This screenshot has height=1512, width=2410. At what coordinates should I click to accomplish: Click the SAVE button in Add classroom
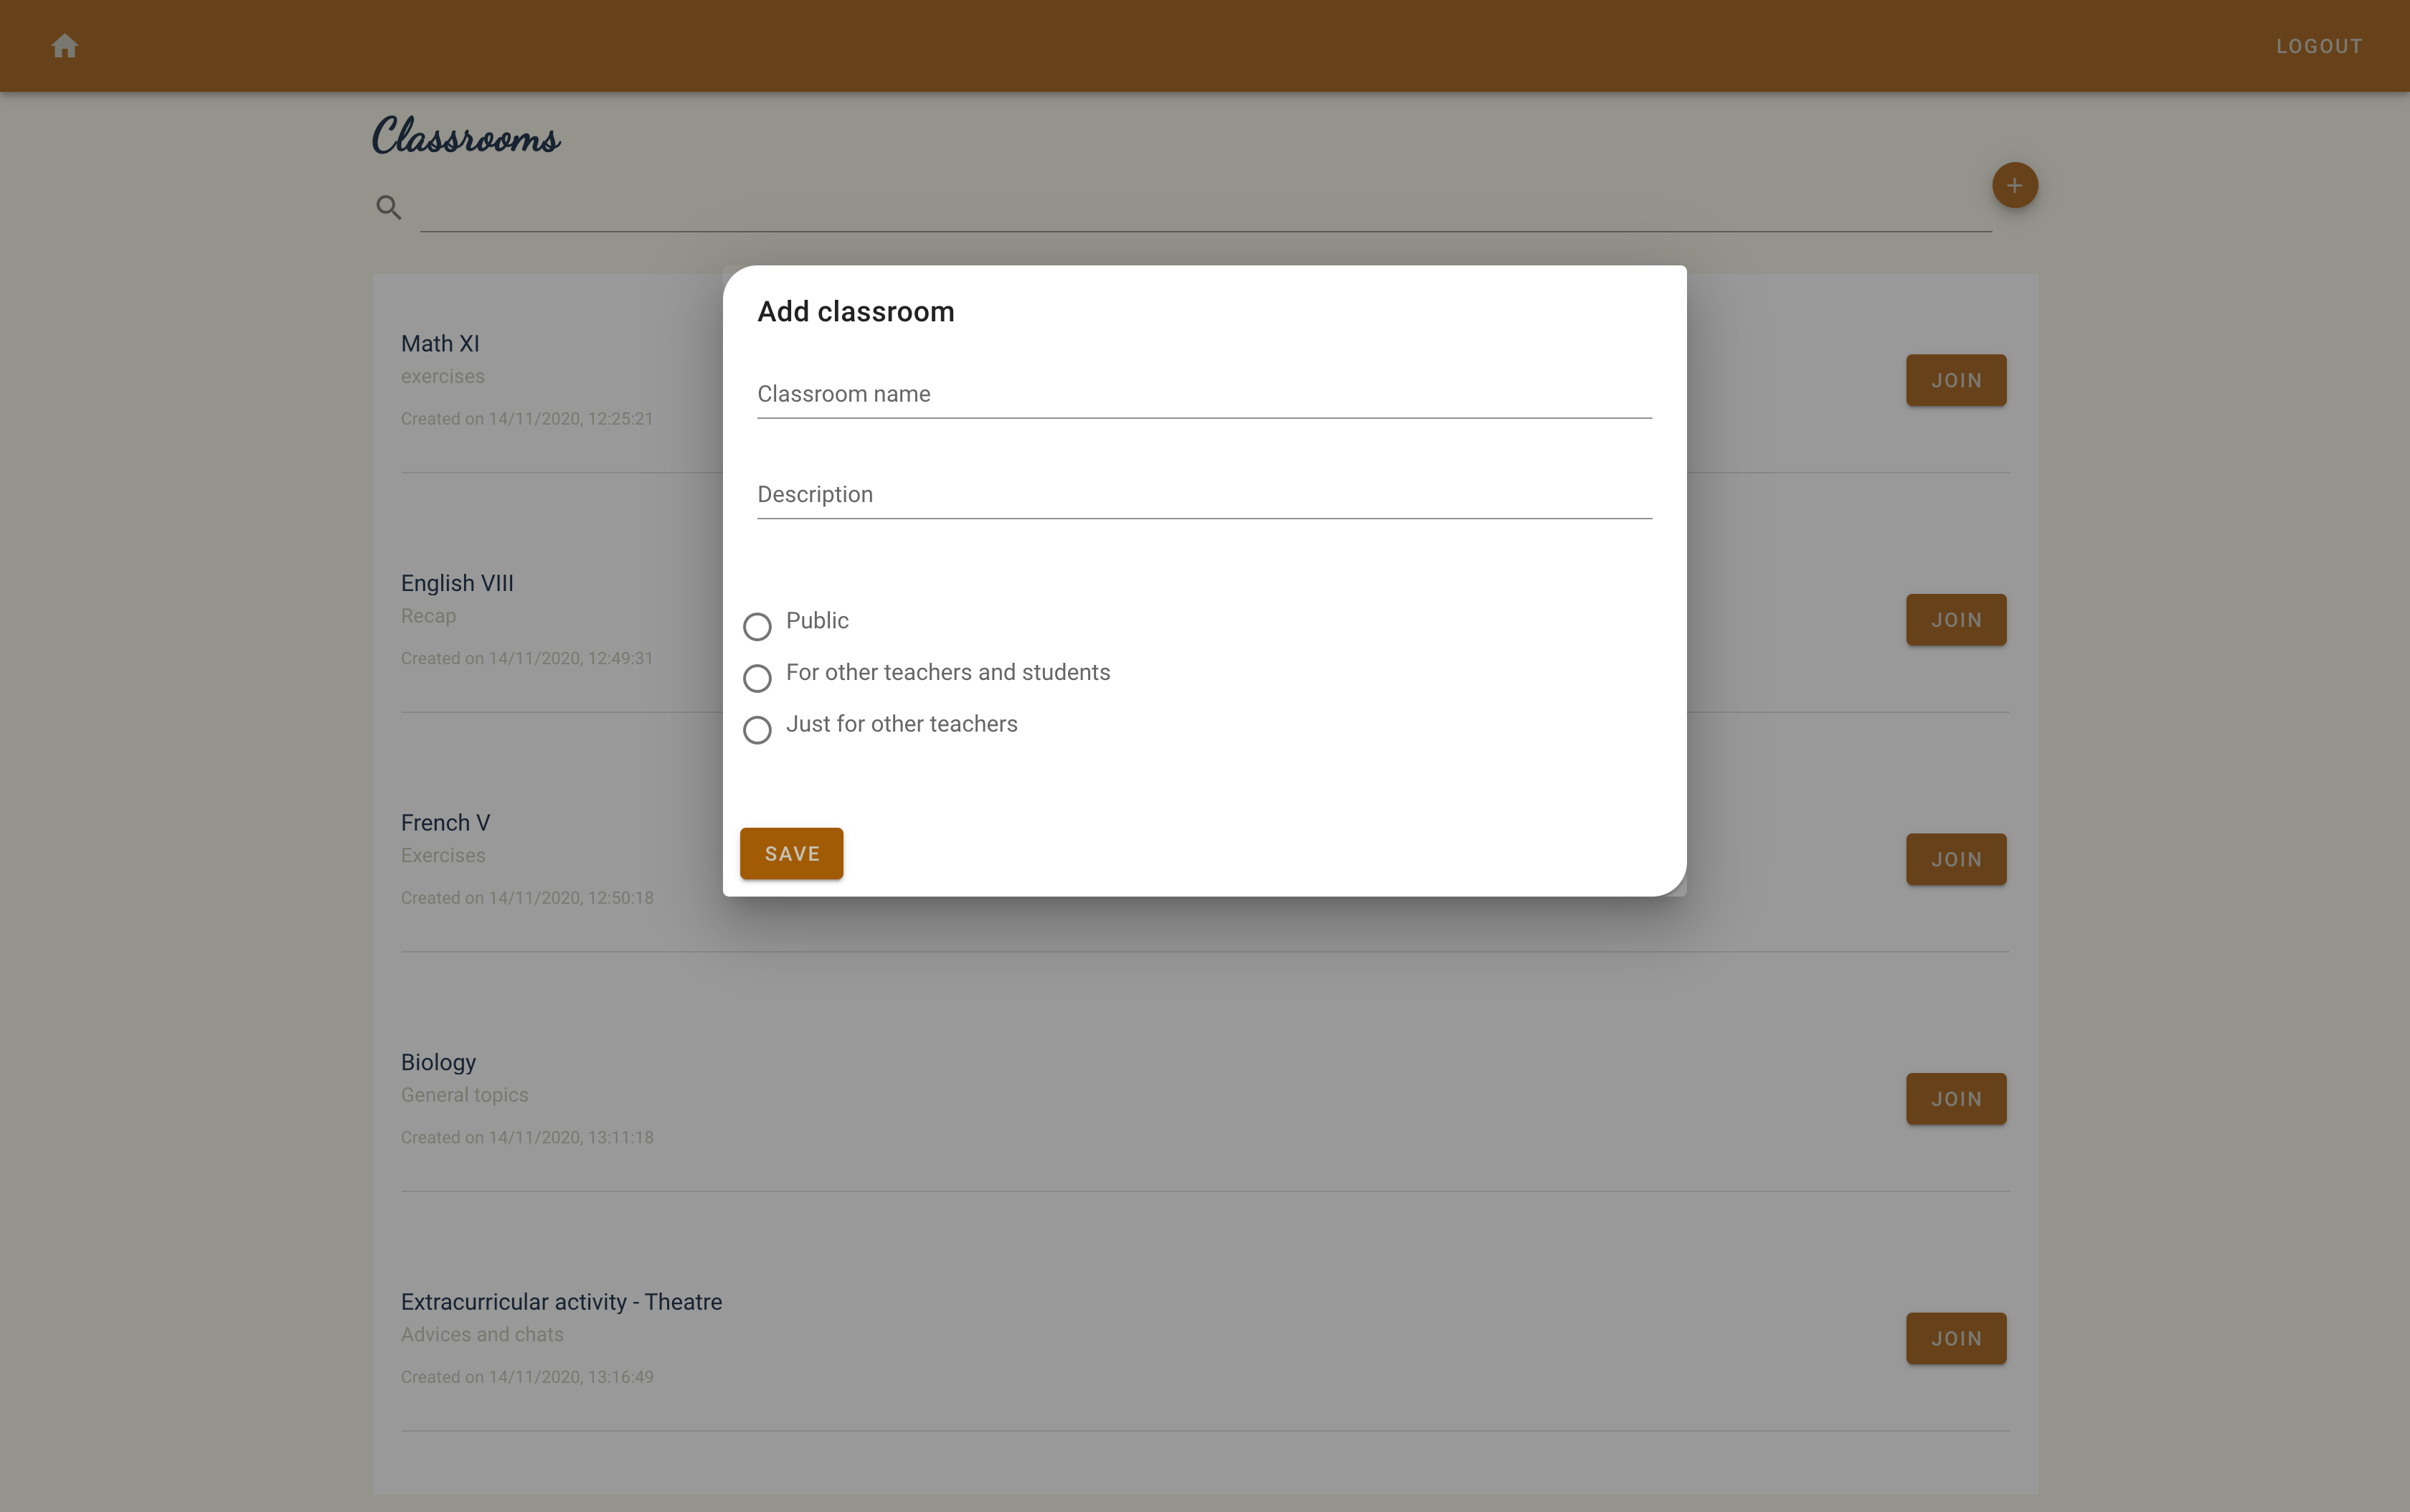(x=790, y=854)
